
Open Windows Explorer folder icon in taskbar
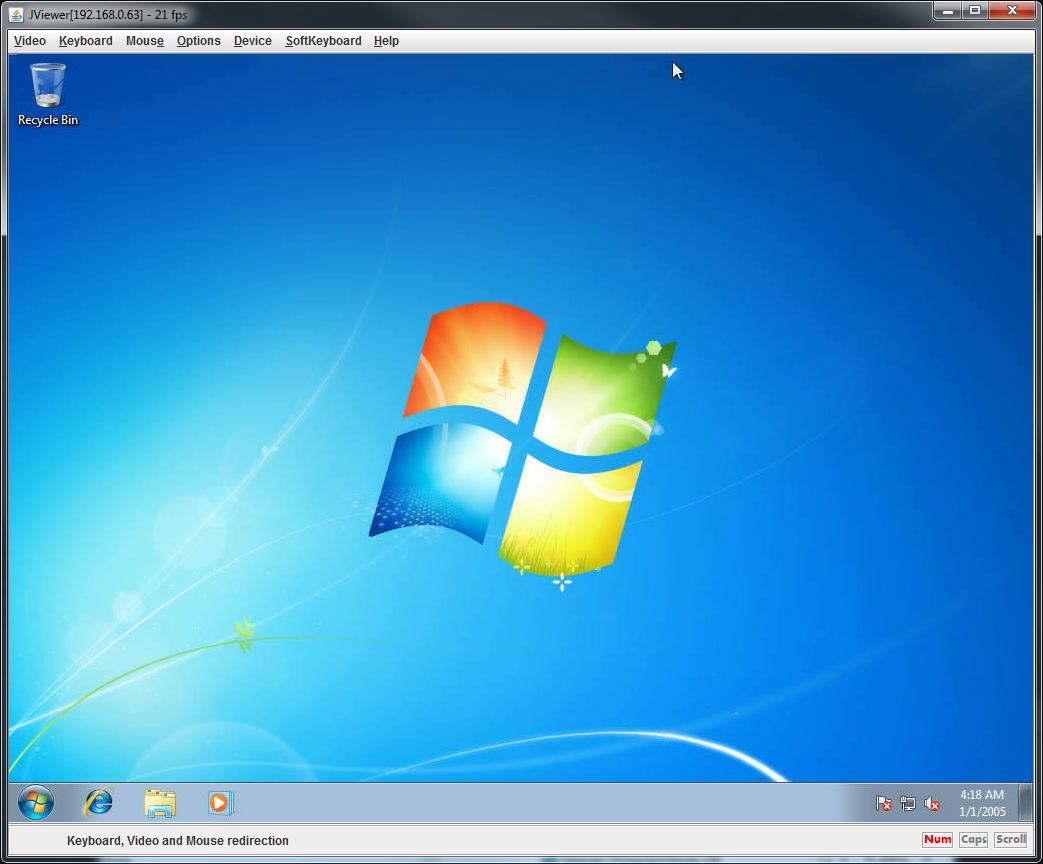click(x=159, y=802)
